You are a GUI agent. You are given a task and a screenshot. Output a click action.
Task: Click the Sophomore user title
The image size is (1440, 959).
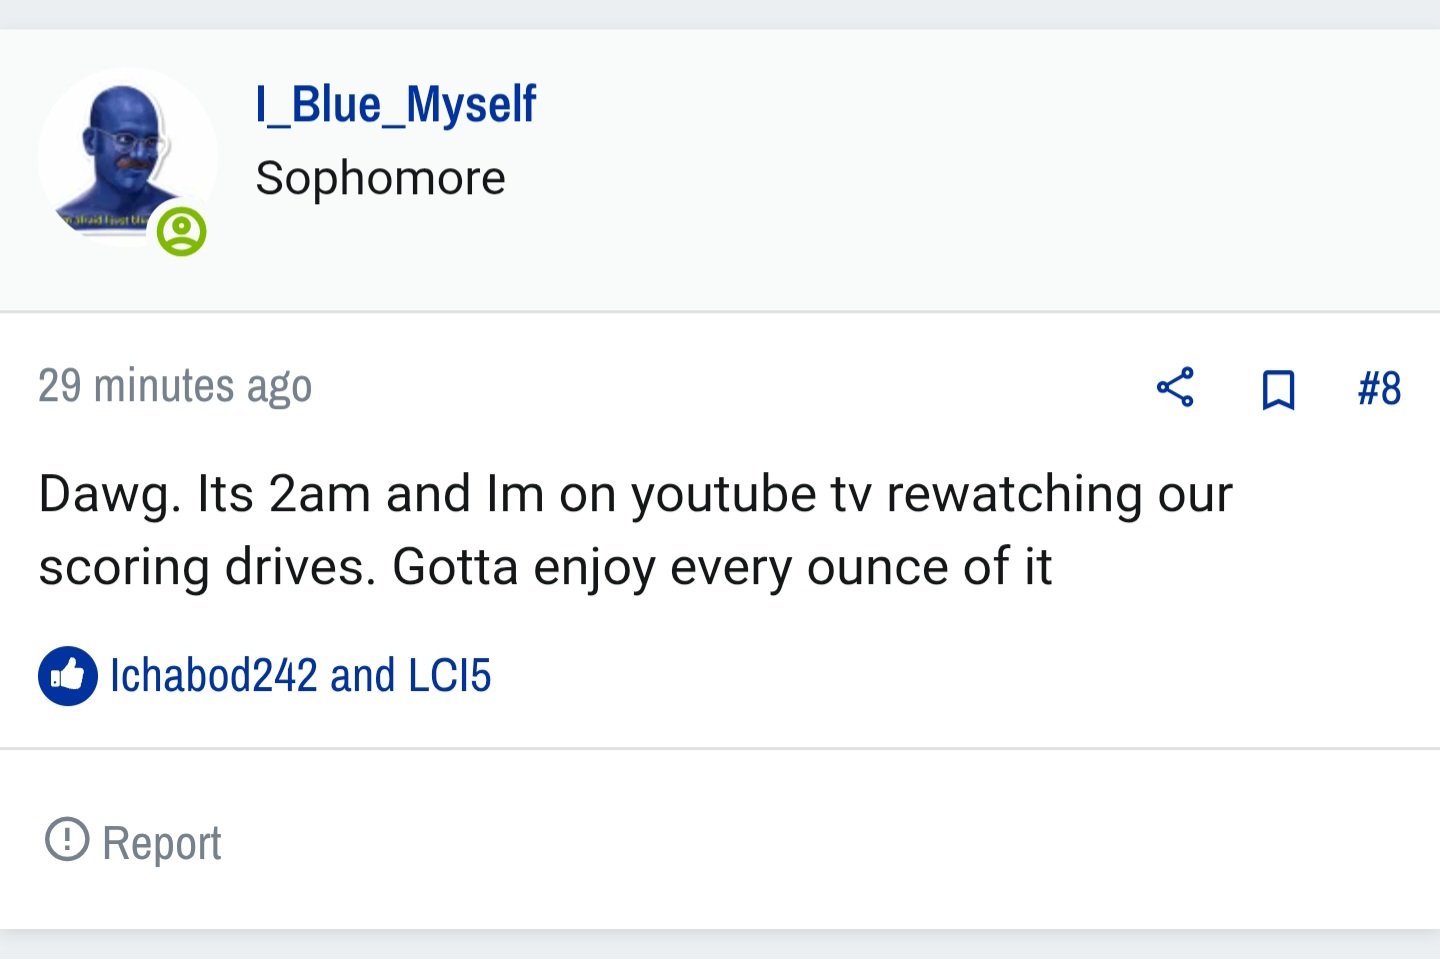[x=380, y=178]
